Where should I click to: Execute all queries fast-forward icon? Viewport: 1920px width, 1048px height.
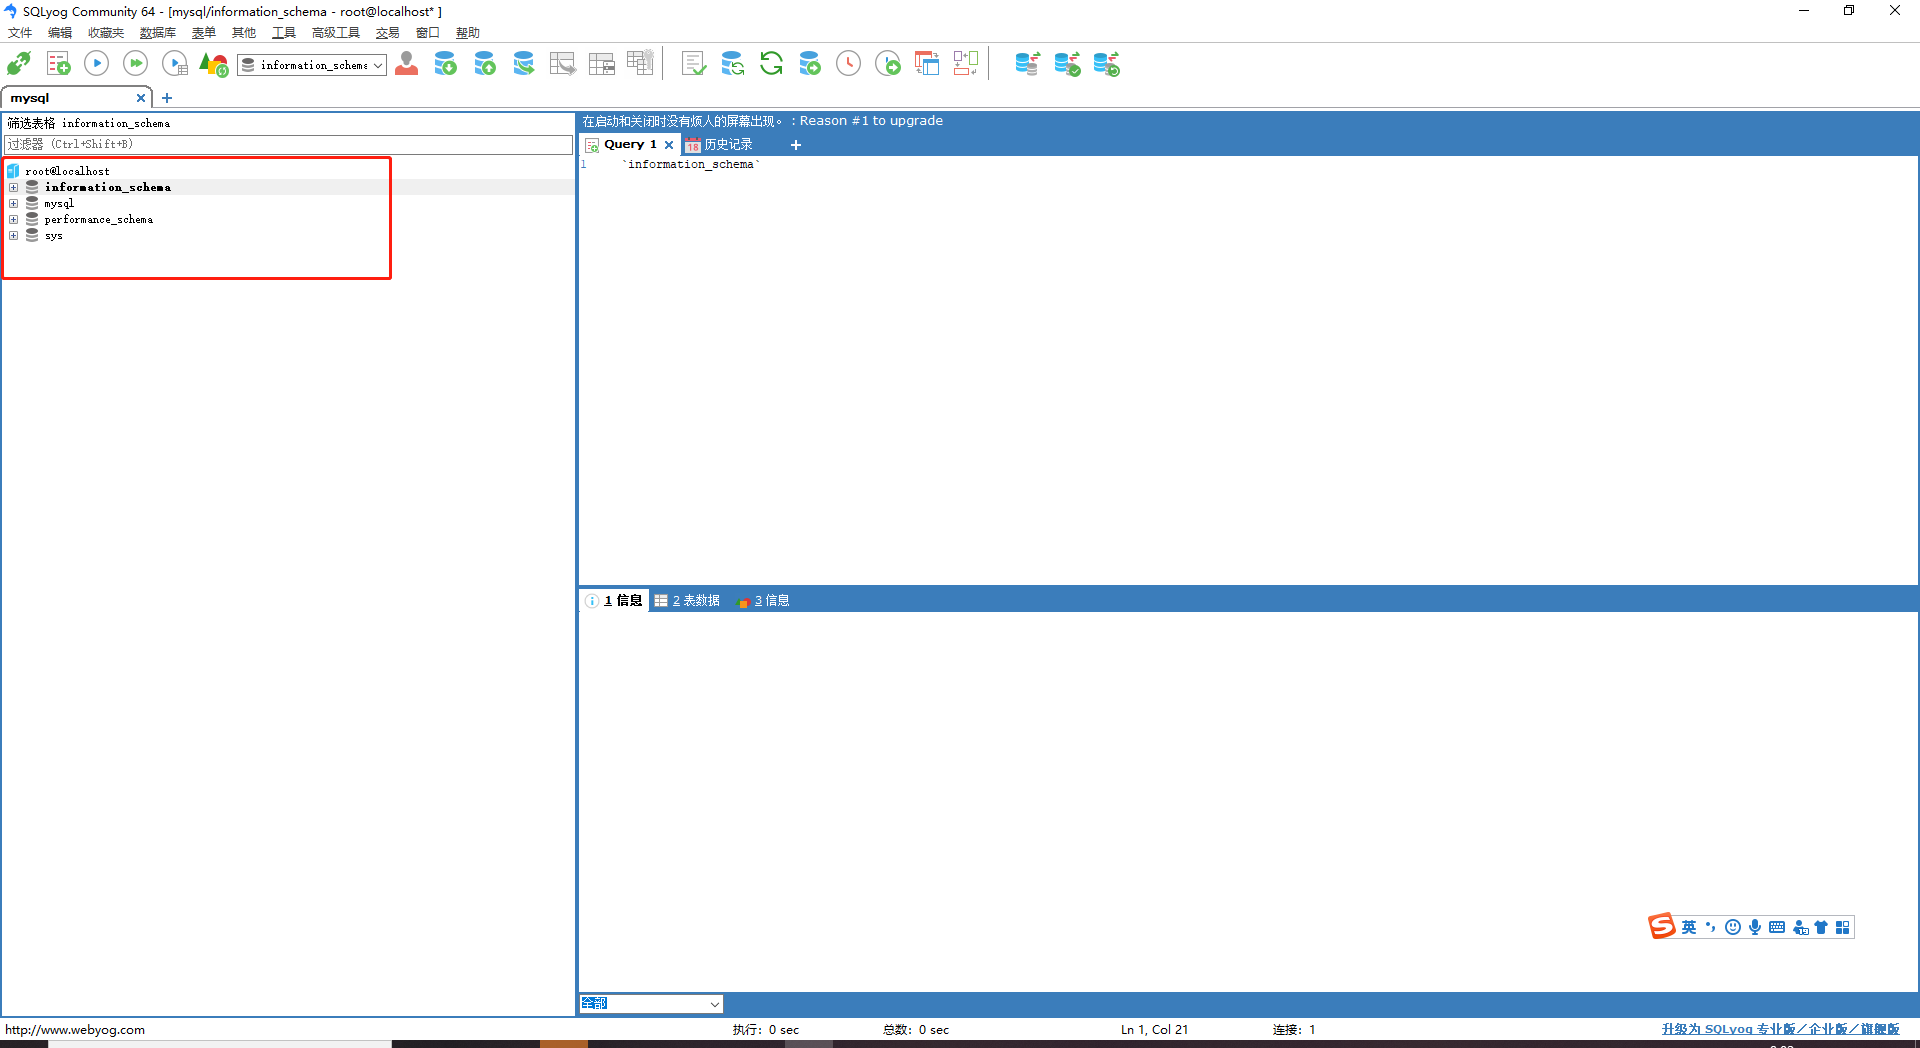point(135,64)
